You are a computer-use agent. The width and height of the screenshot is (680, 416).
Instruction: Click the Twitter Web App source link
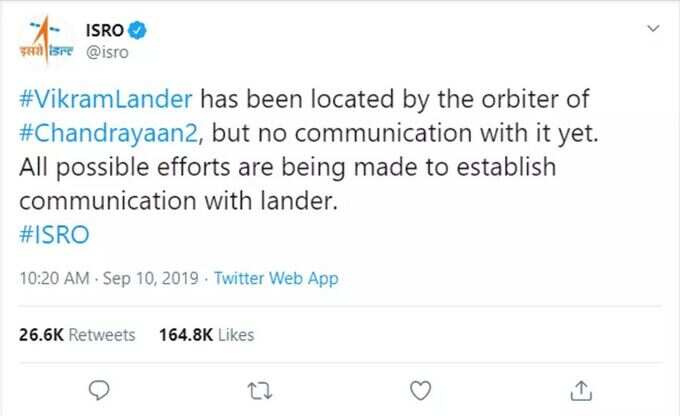click(276, 278)
